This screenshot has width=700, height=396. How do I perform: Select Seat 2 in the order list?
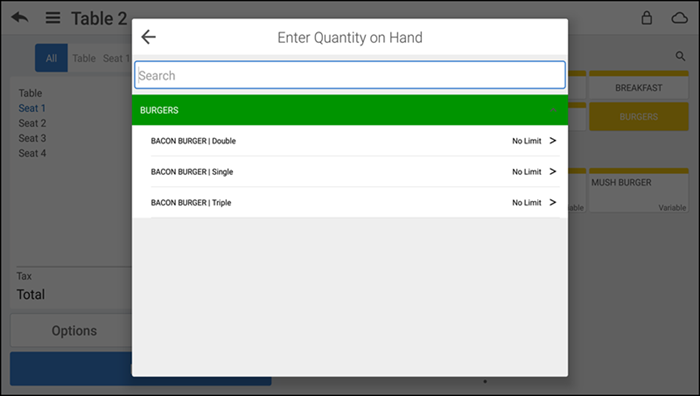32,123
